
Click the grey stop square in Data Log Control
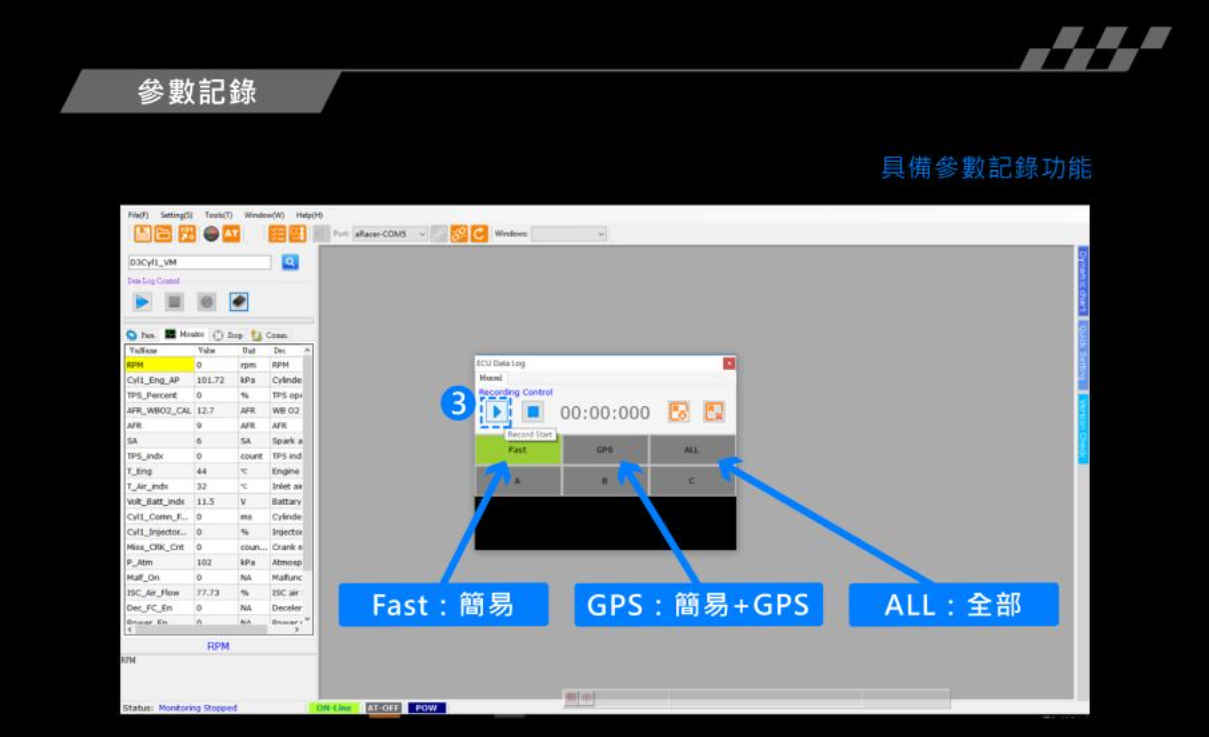click(x=174, y=301)
